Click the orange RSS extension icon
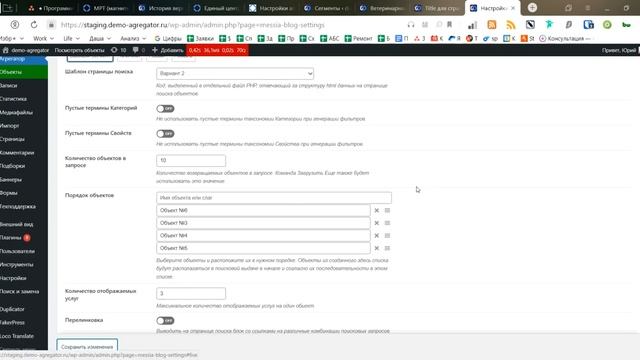 point(492,25)
